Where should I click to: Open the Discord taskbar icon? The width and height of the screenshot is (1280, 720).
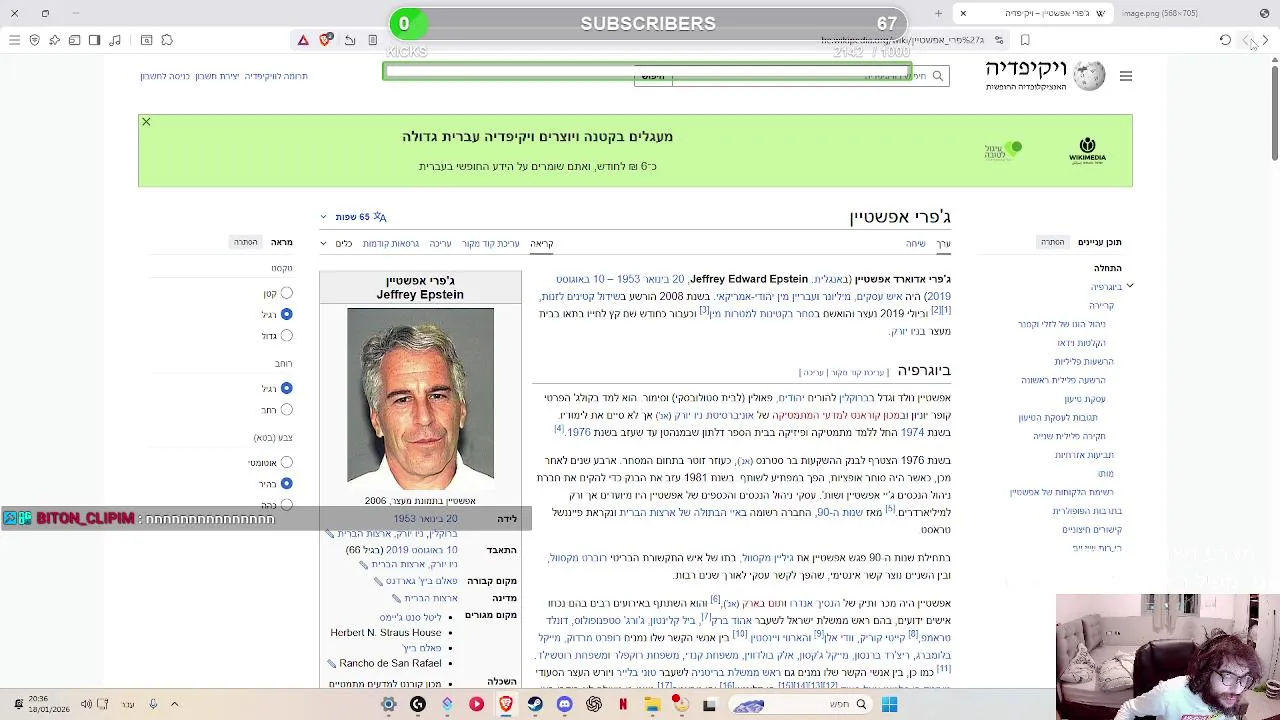pyautogui.click(x=564, y=704)
